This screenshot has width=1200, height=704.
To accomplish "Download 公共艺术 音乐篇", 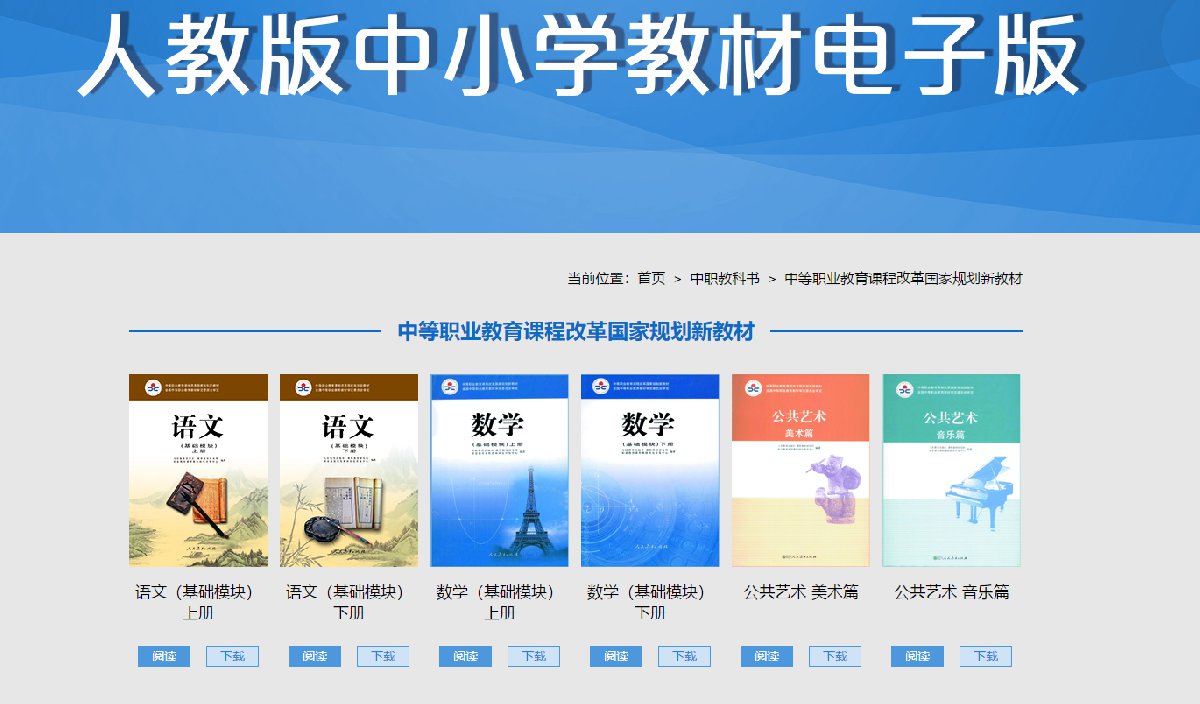I will [x=986, y=656].
